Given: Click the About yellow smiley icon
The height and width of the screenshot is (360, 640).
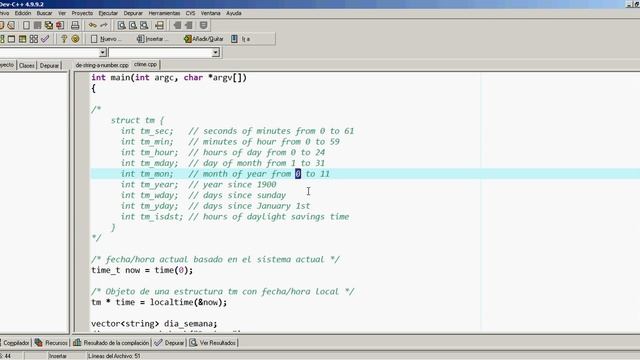Looking at the screenshot, I should pos(75,39).
